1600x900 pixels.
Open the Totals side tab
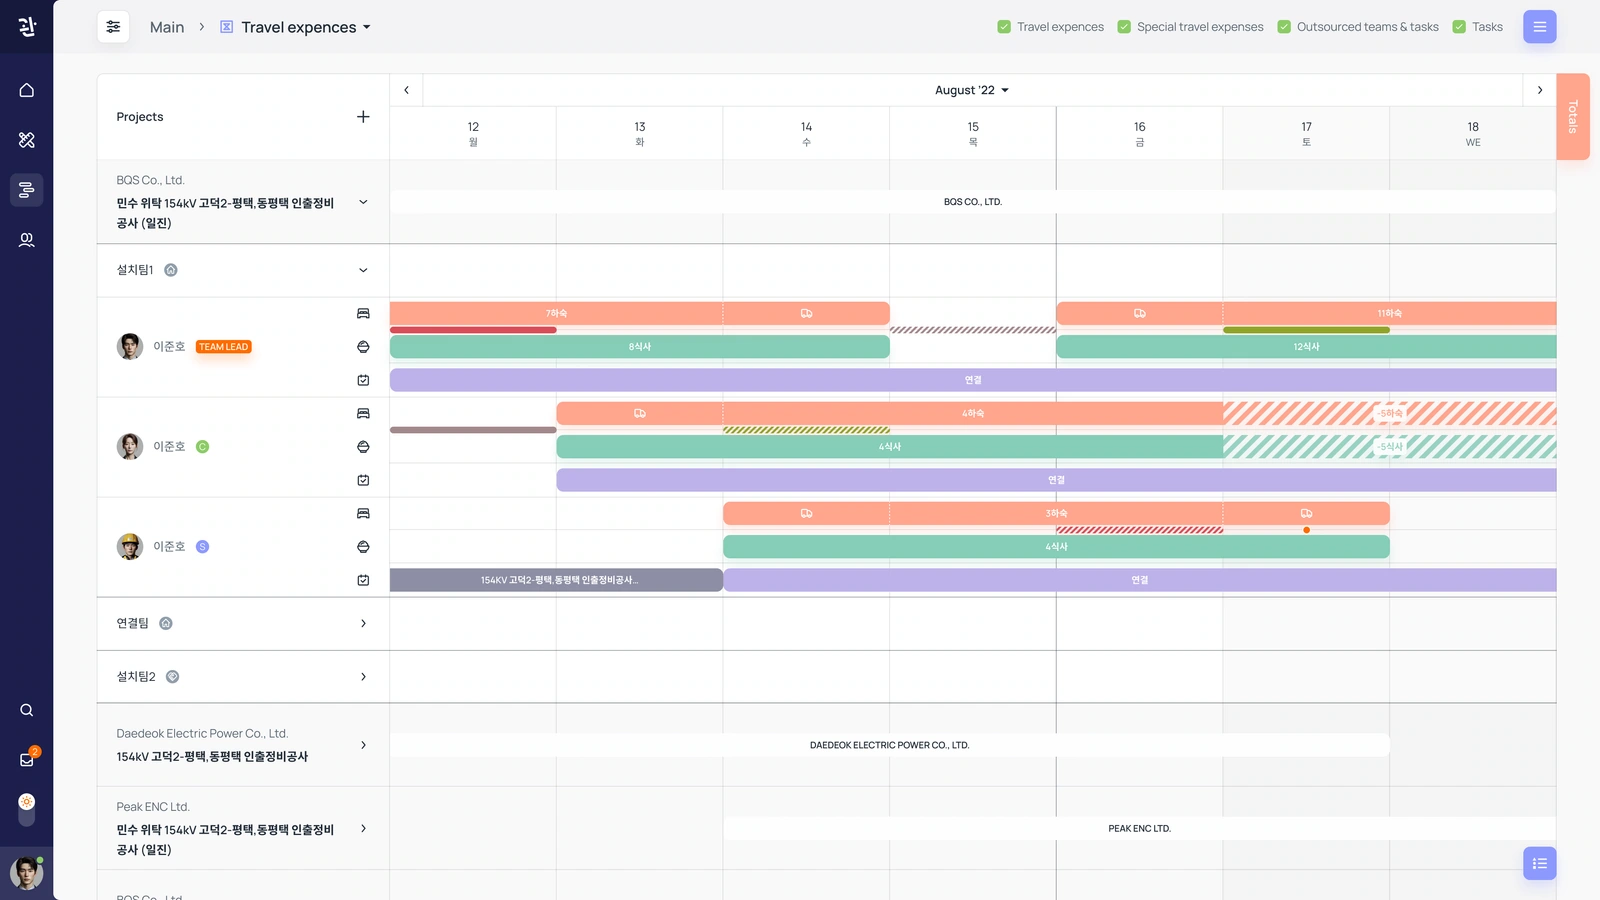click(x=1573, y=116)
